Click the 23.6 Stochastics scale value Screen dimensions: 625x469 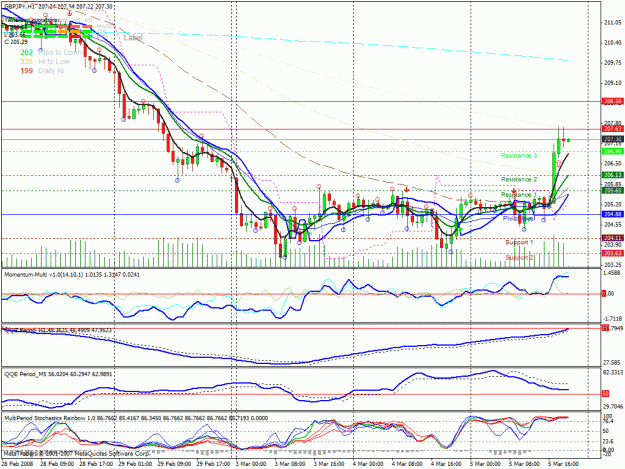pos(608,441)
